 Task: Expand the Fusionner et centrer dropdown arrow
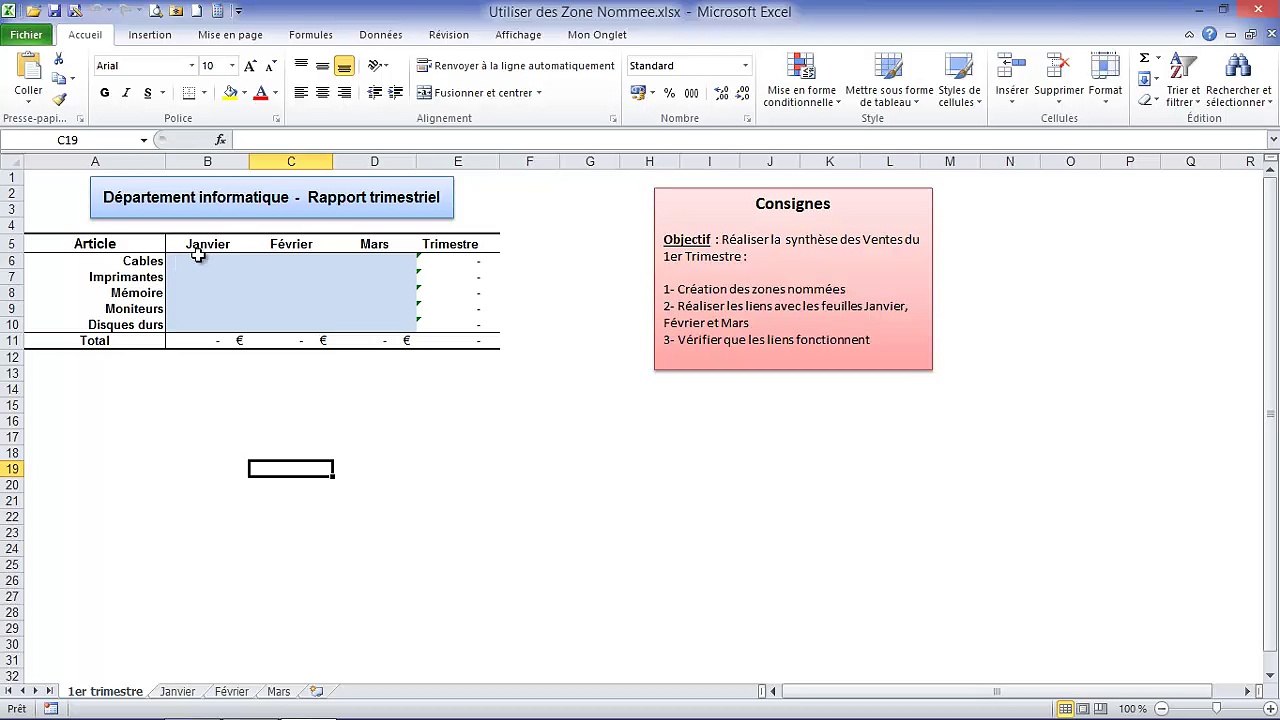tap(539, 93)
